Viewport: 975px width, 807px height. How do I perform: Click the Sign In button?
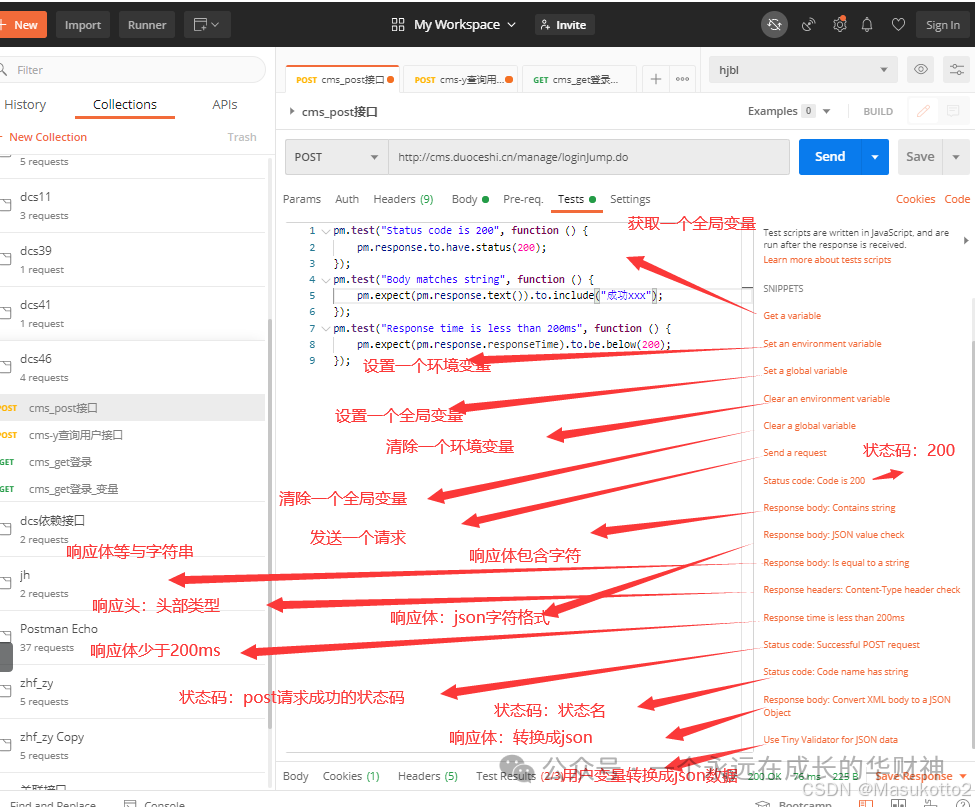tap(943, 25)
